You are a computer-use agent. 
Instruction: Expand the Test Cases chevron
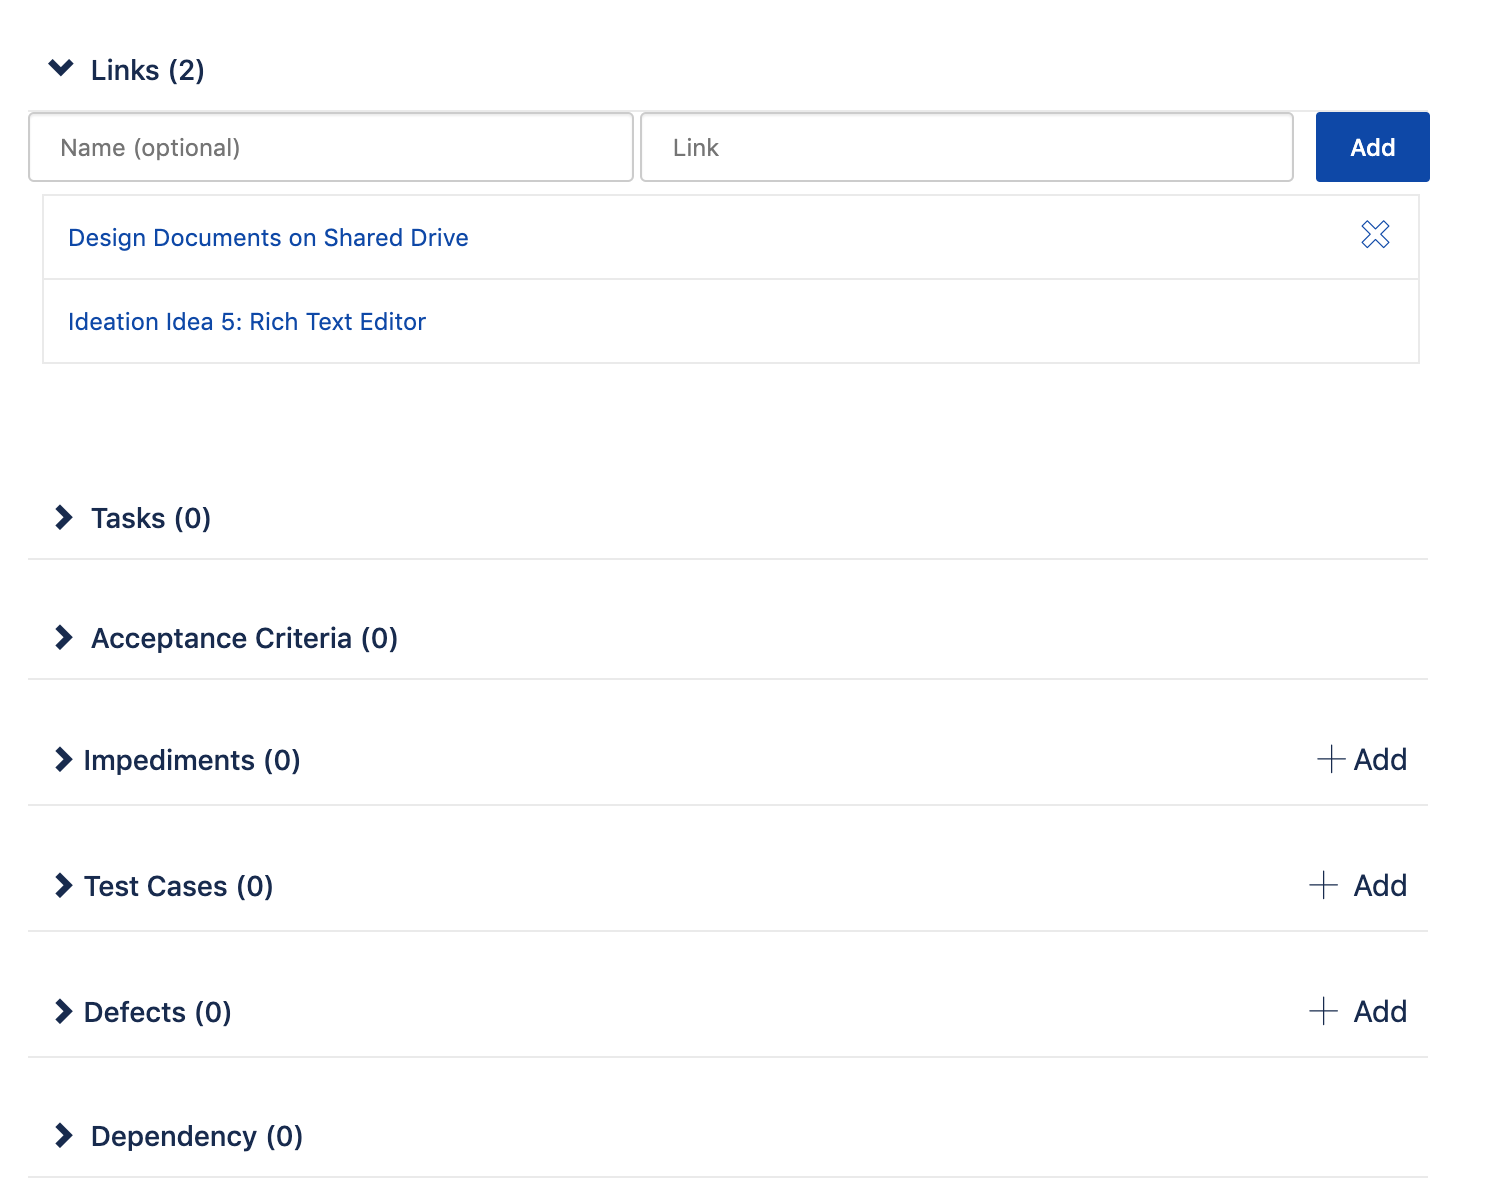pos(64,885)
